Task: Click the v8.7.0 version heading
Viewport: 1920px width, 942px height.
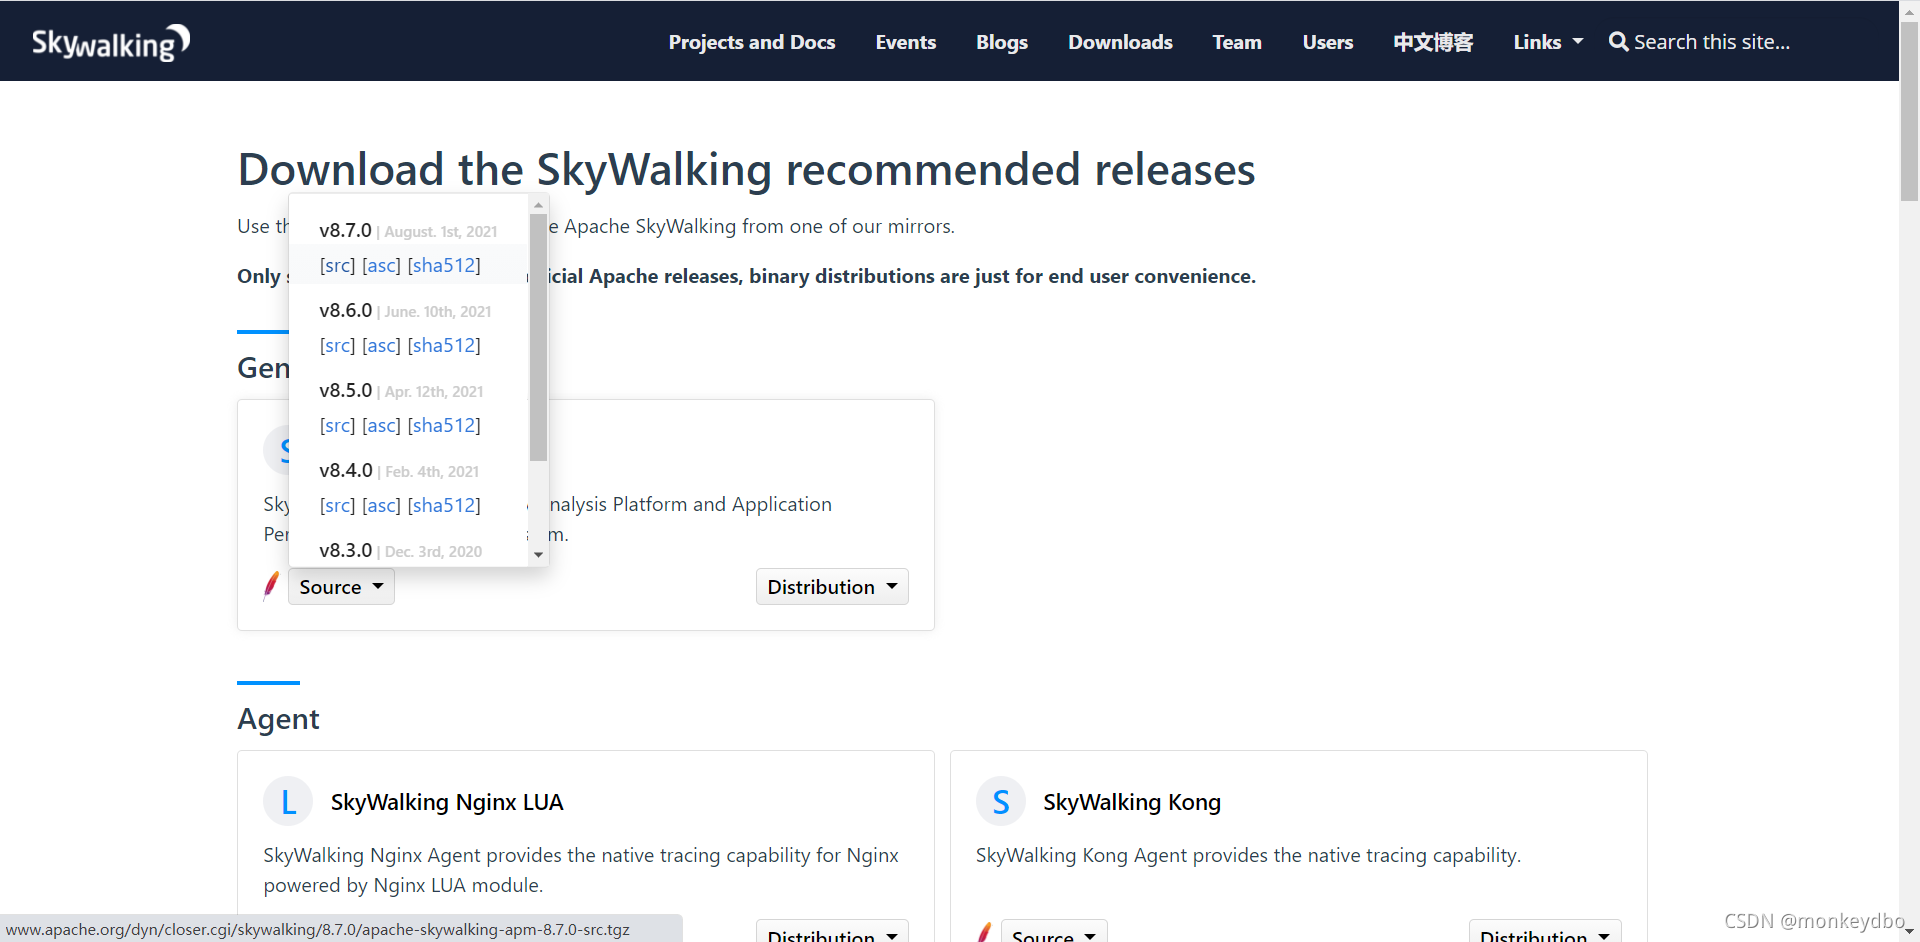Action: (345, 230)
